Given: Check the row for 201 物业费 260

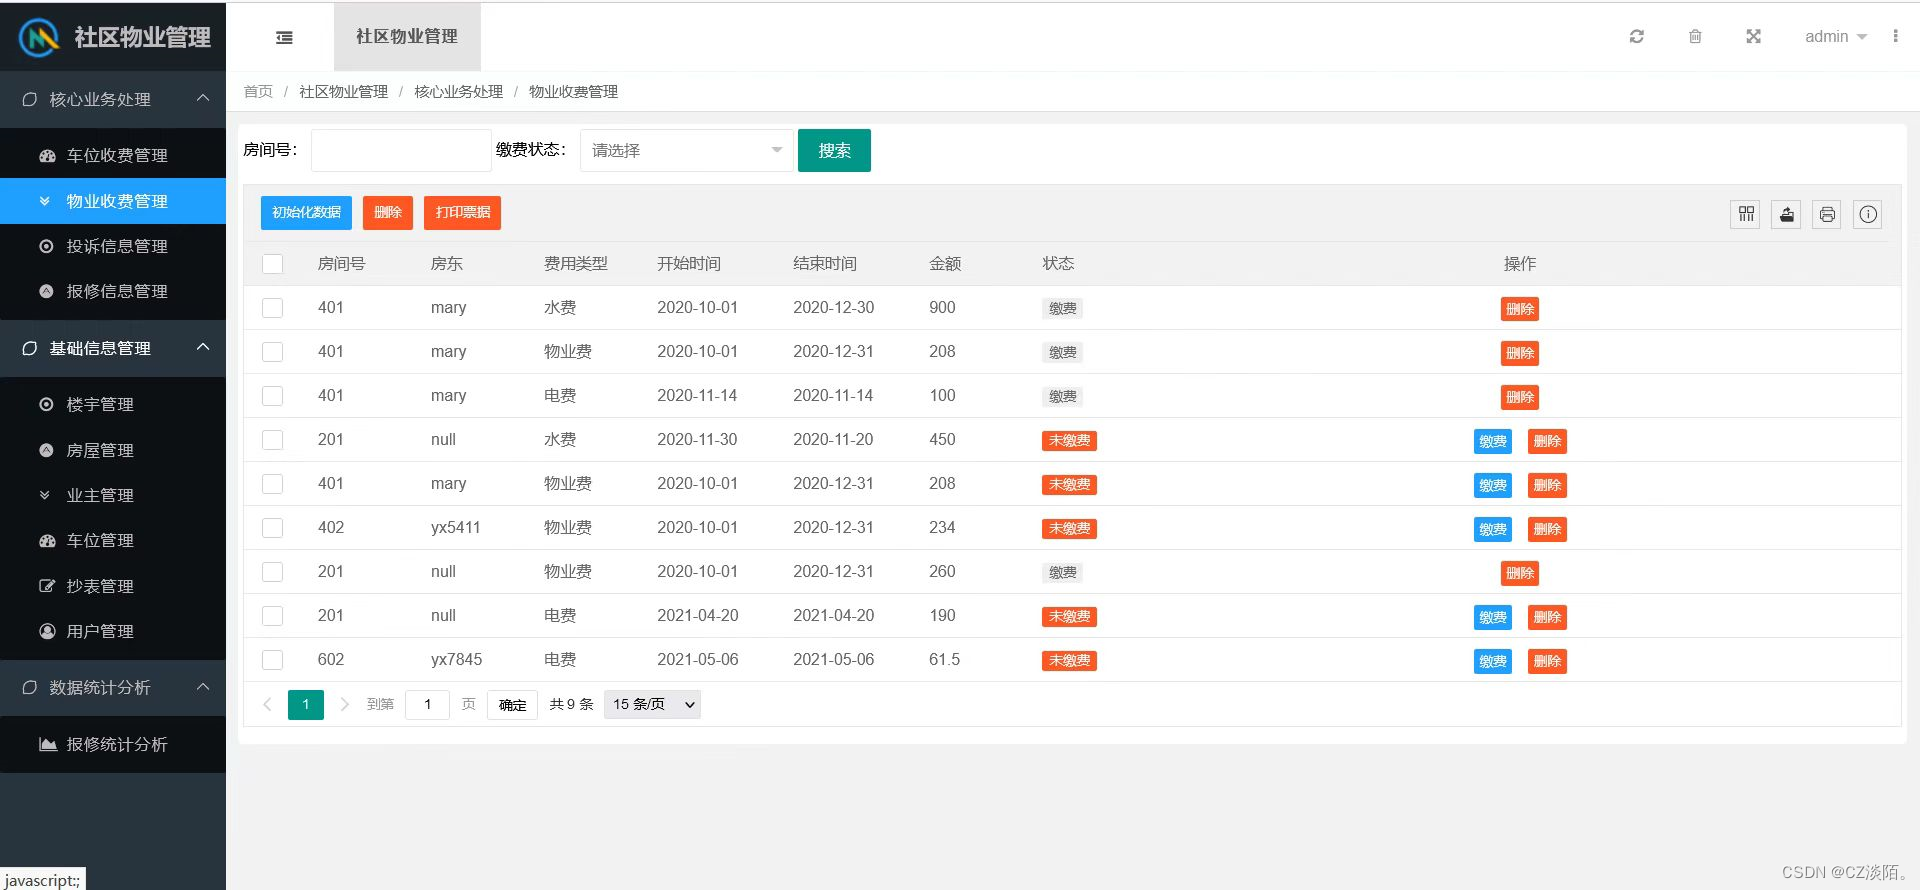Looking at the screenshot, I should point(272,572).
